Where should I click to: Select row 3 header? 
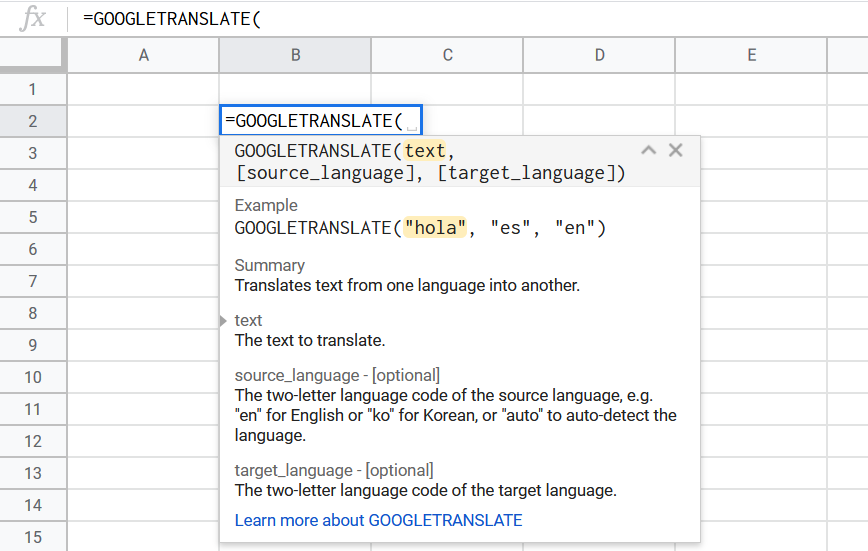(x=33, y=153)
